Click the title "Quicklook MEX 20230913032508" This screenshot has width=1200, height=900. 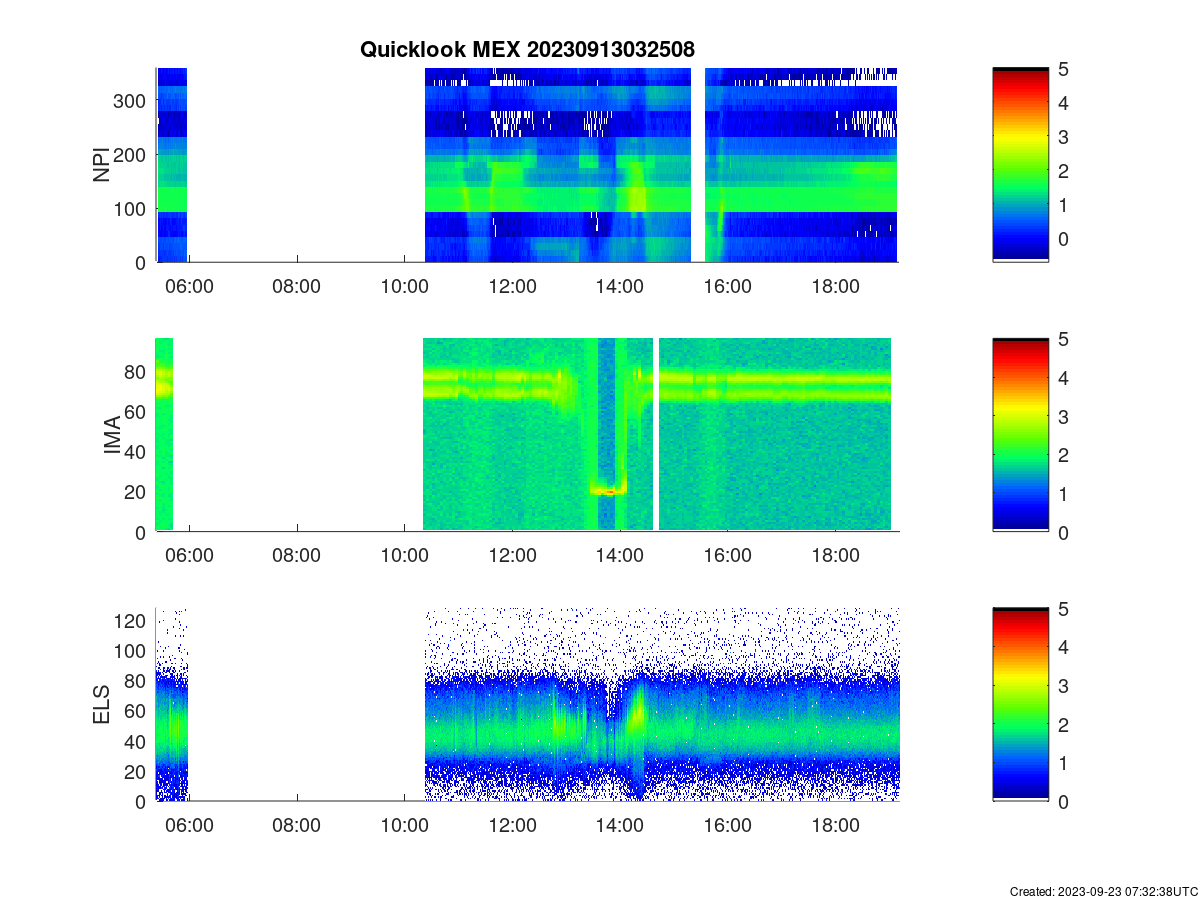point(527,48)
